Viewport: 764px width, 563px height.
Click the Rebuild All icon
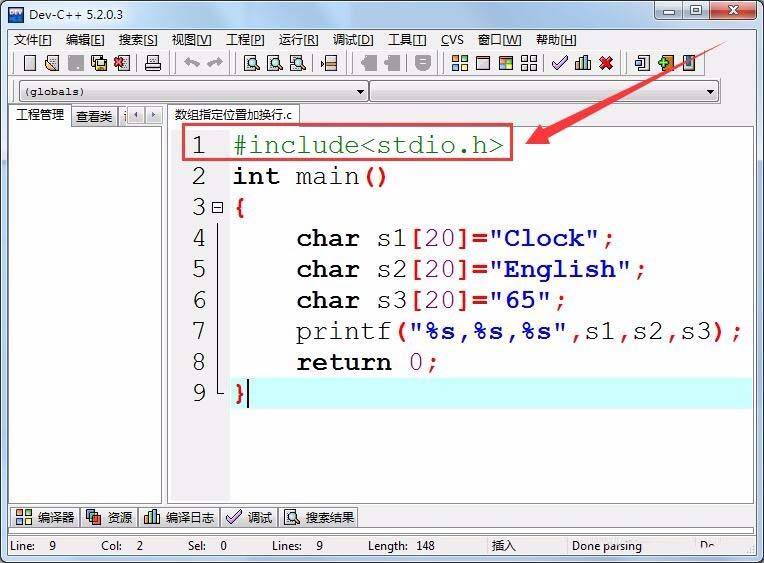(x=529, y=63)
